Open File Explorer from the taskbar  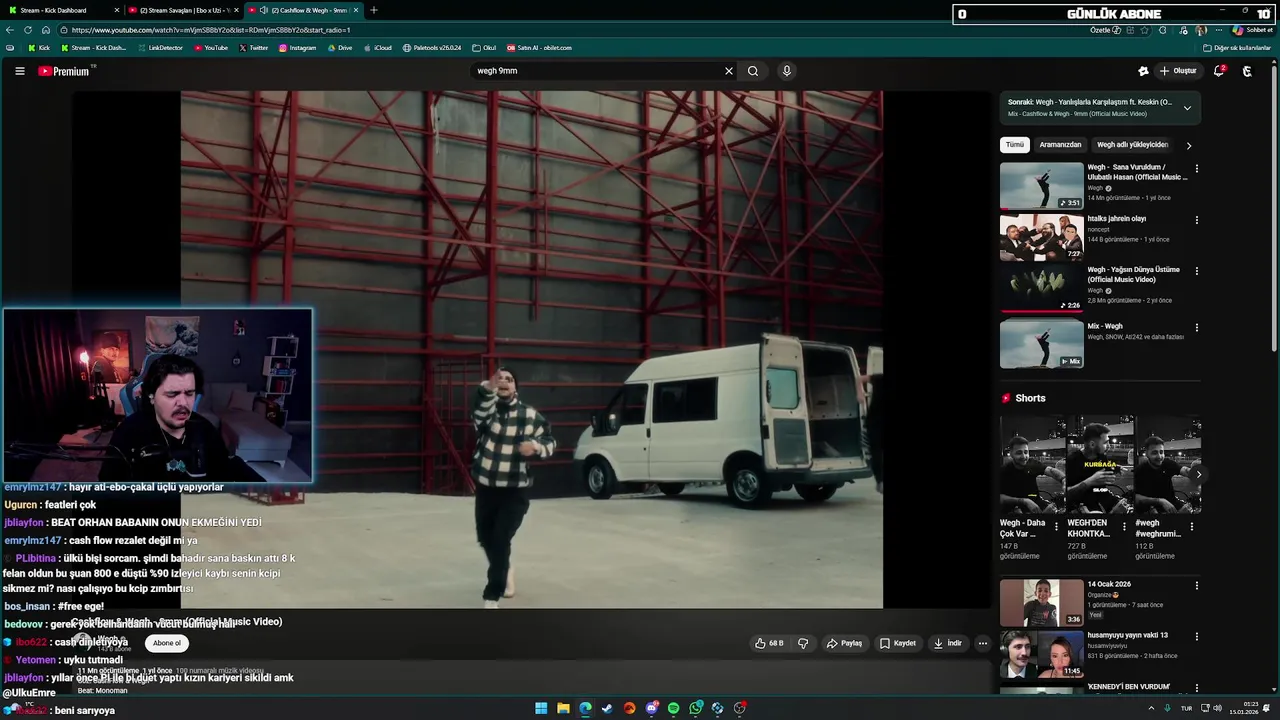point(563,708)
